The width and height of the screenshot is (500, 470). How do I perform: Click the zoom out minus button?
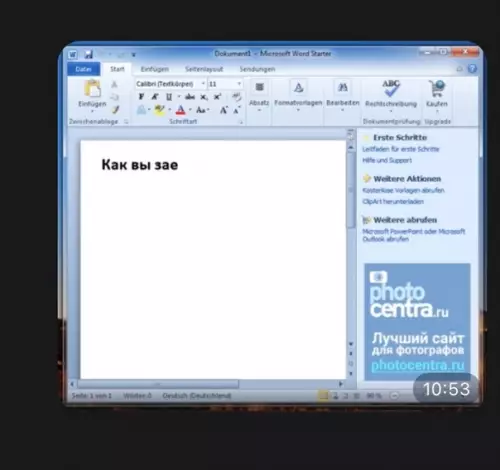click(395, 396)
